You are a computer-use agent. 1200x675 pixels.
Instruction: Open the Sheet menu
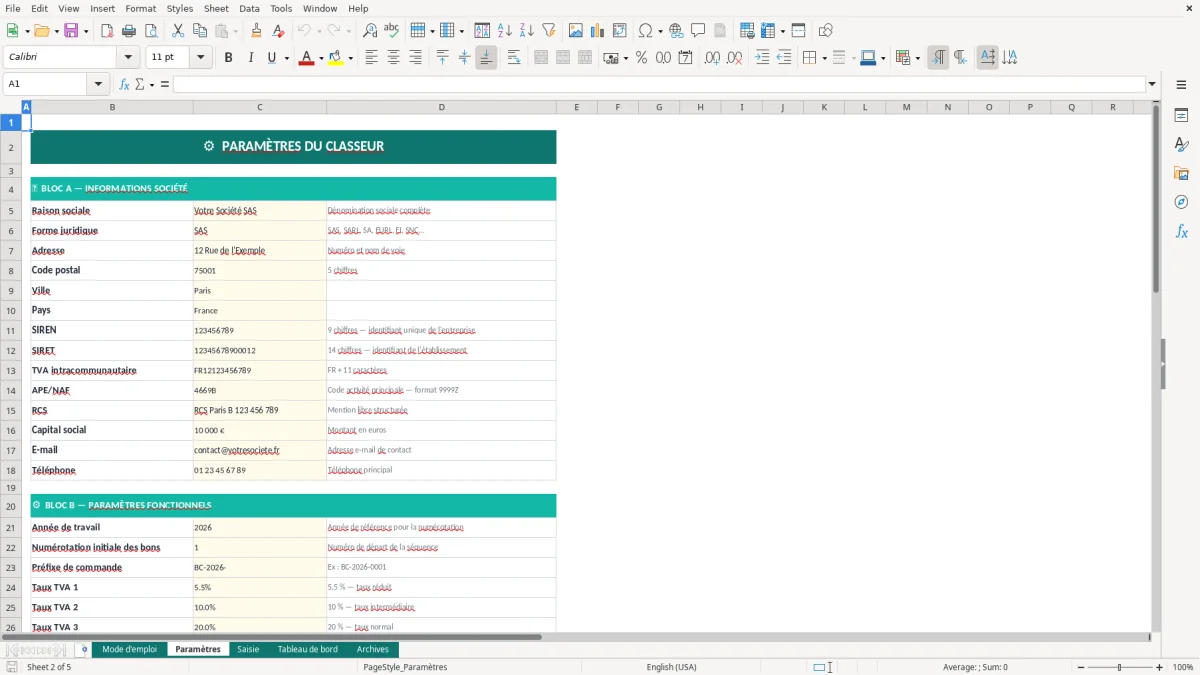pyautogui.click(x=216, y=8)
